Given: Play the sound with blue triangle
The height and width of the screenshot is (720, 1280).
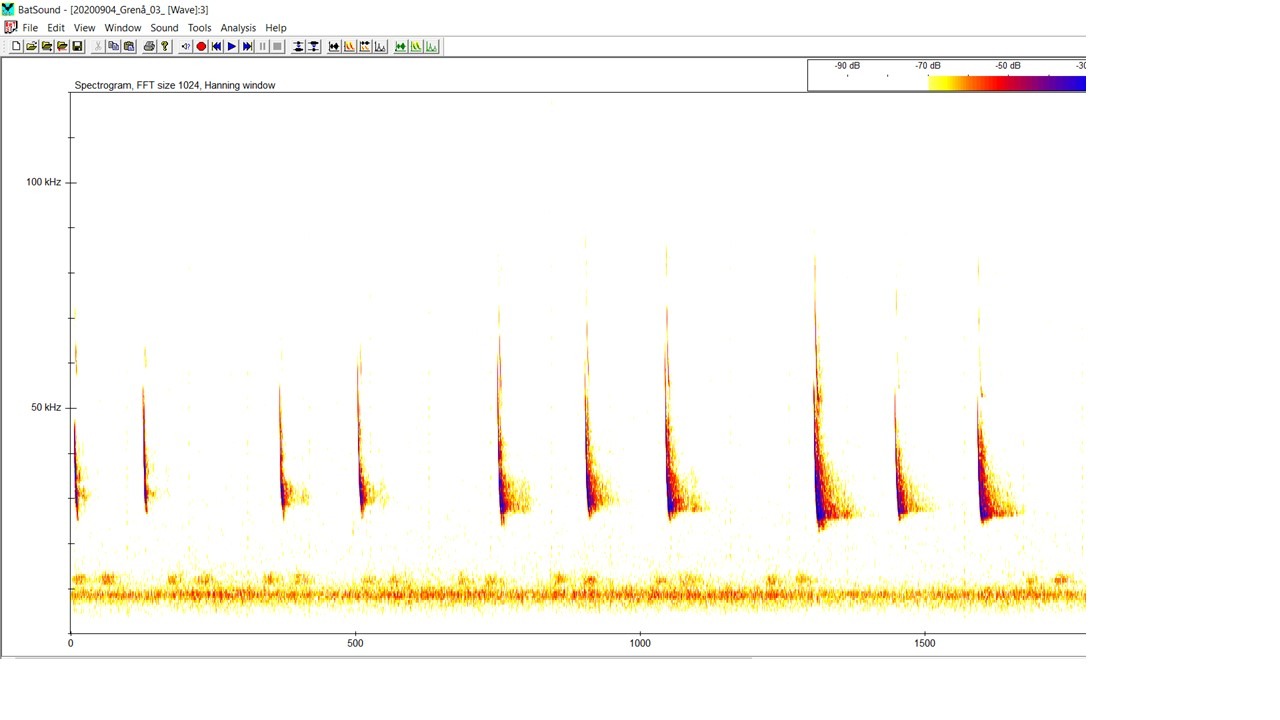Looking at the screenshot, I should (232, 47).
